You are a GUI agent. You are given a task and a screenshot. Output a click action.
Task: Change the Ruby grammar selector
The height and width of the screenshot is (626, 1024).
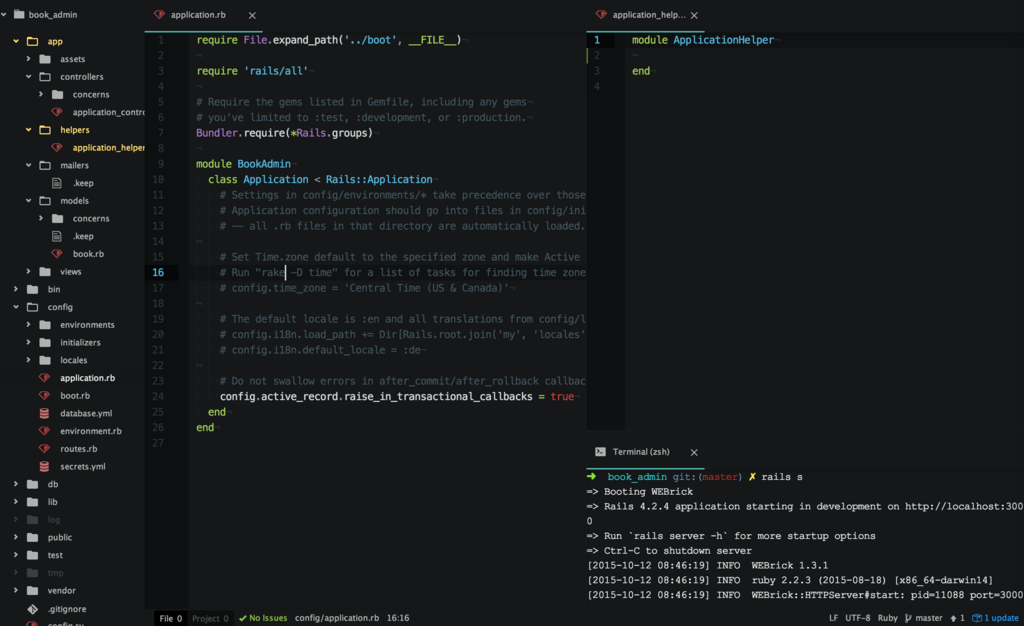tap(887, 618)
